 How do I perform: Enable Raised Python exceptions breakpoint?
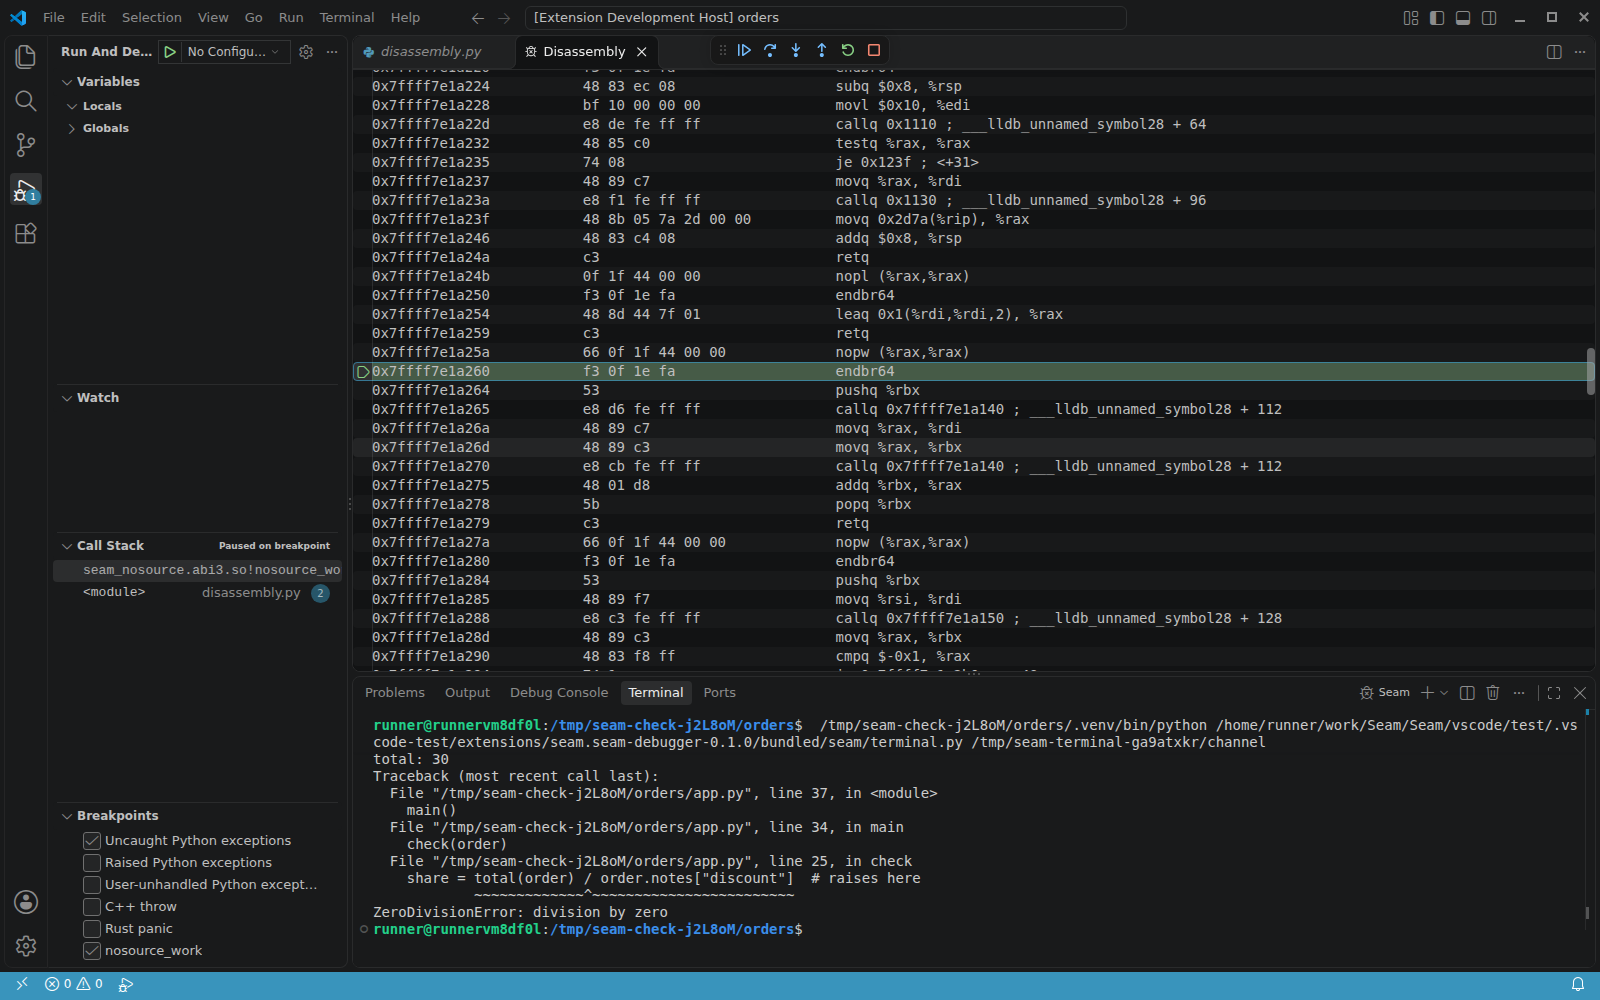click(x=92, y=863)
